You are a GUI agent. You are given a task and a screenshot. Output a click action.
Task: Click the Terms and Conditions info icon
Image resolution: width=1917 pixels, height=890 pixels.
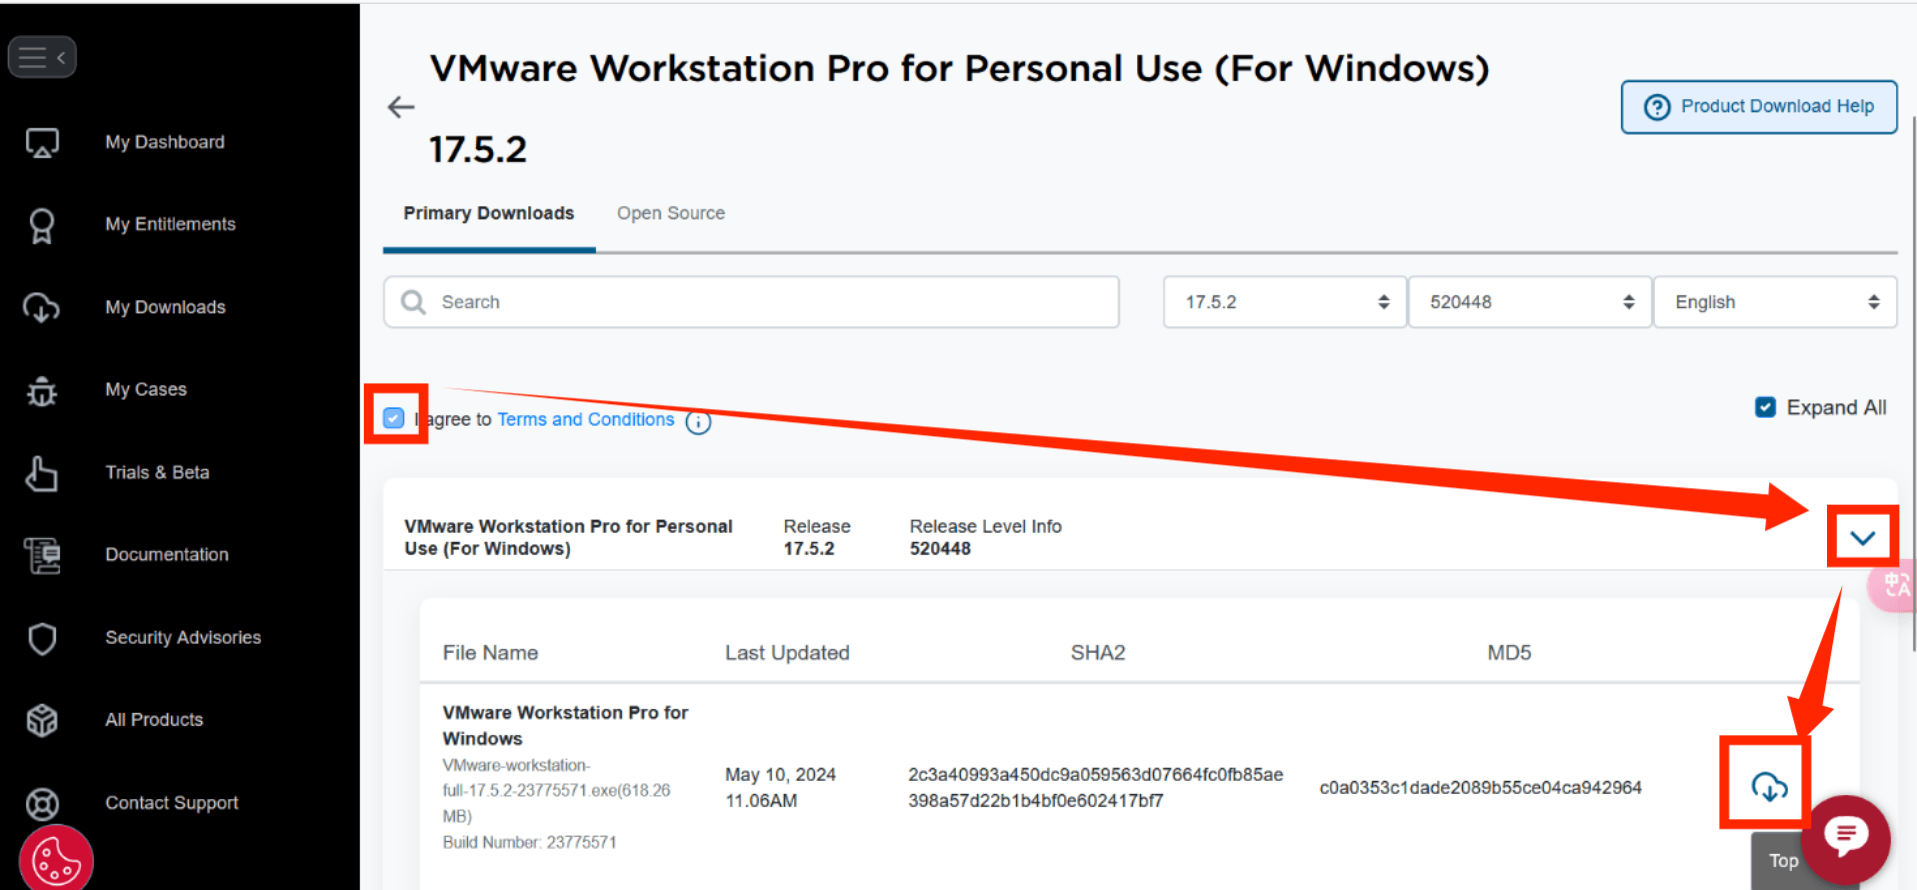click(x=698, y=422)
